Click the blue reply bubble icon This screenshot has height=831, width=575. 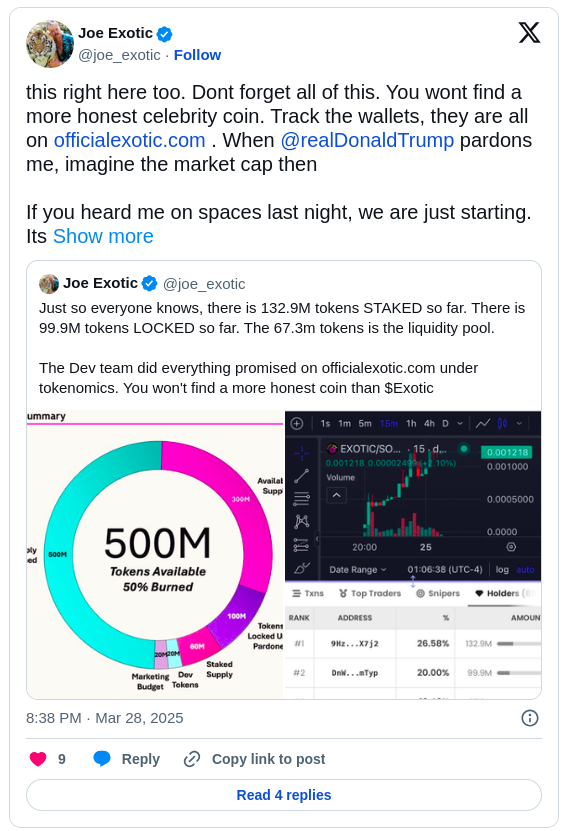coord(102,759)
